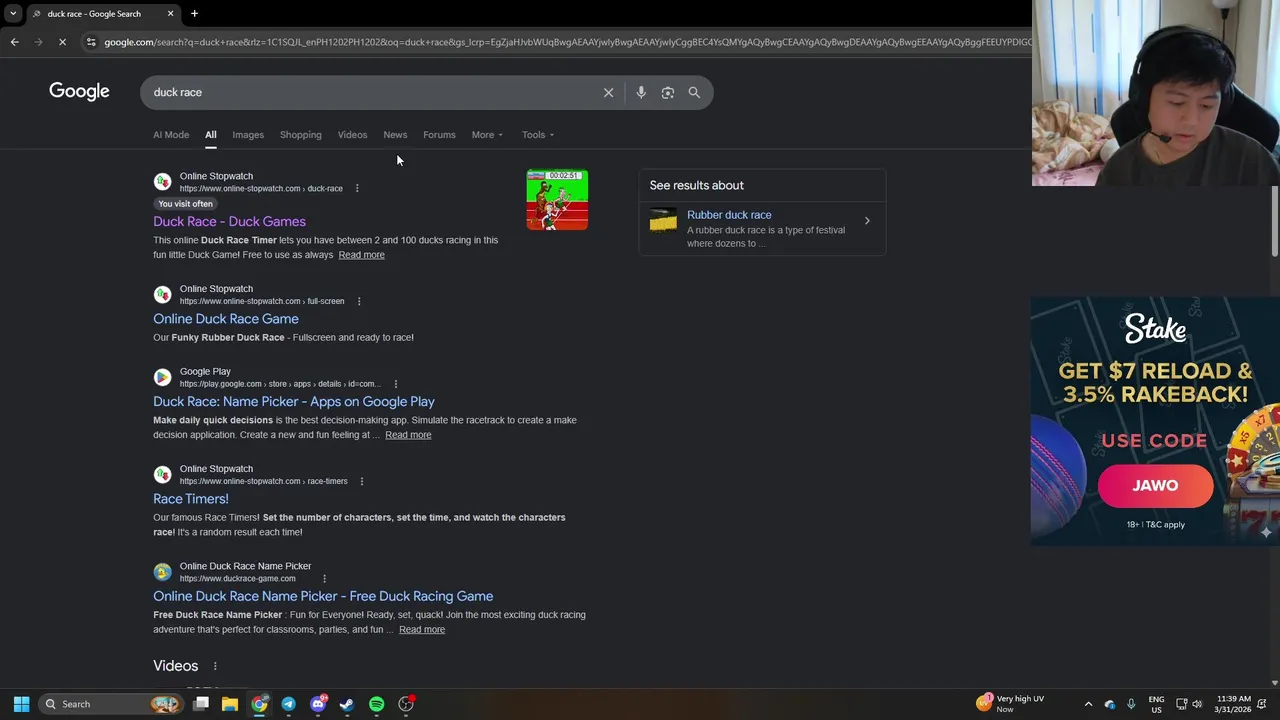This screenshot has width=1280, height=720.
Task: Open options menu for the Google Play result
Action: [396, 384]
